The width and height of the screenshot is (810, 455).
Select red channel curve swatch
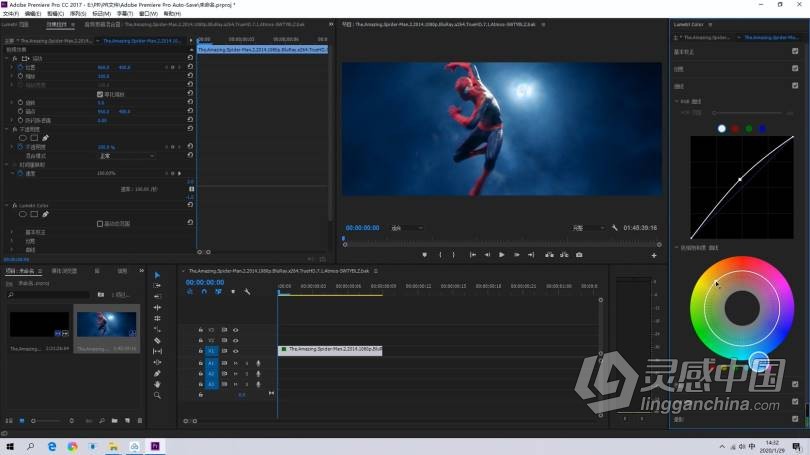point(735,129)
